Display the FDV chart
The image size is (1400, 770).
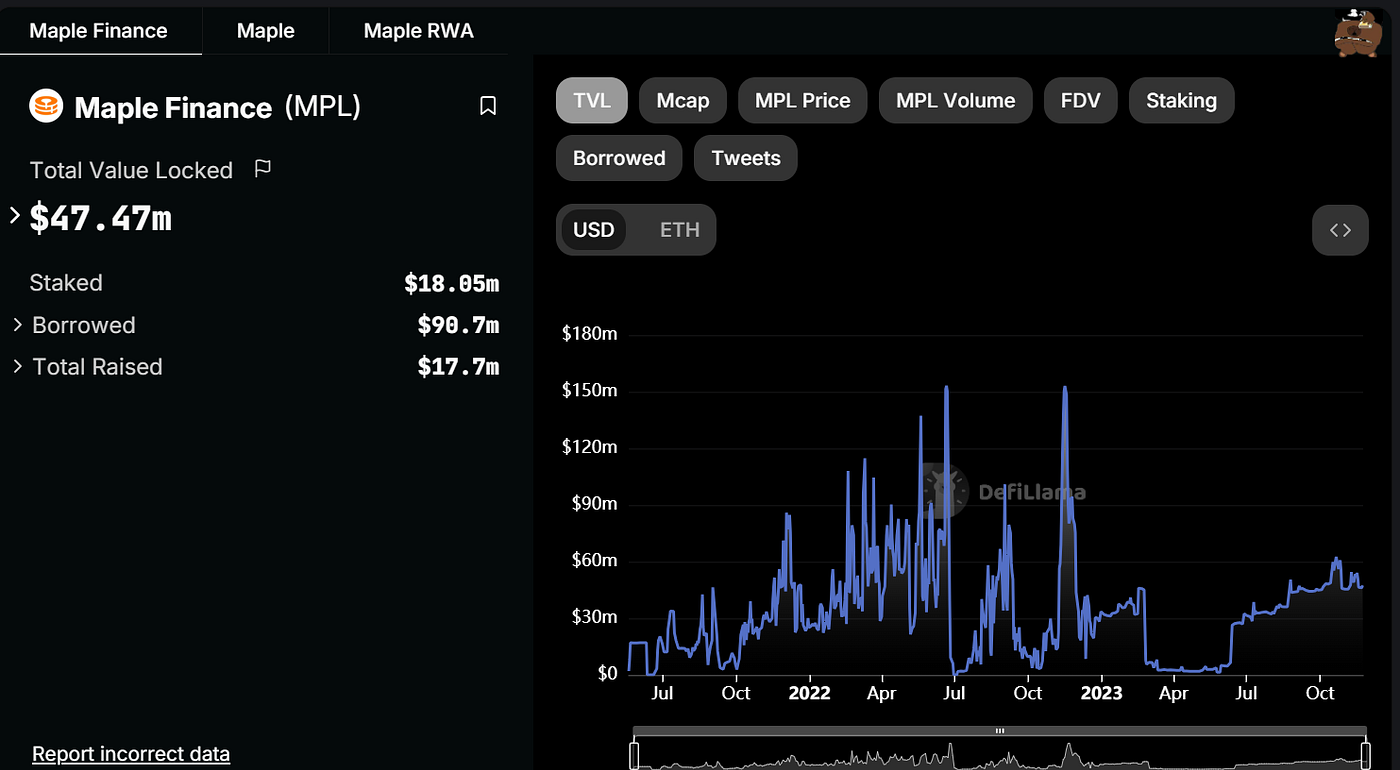tap(1080, 100)
